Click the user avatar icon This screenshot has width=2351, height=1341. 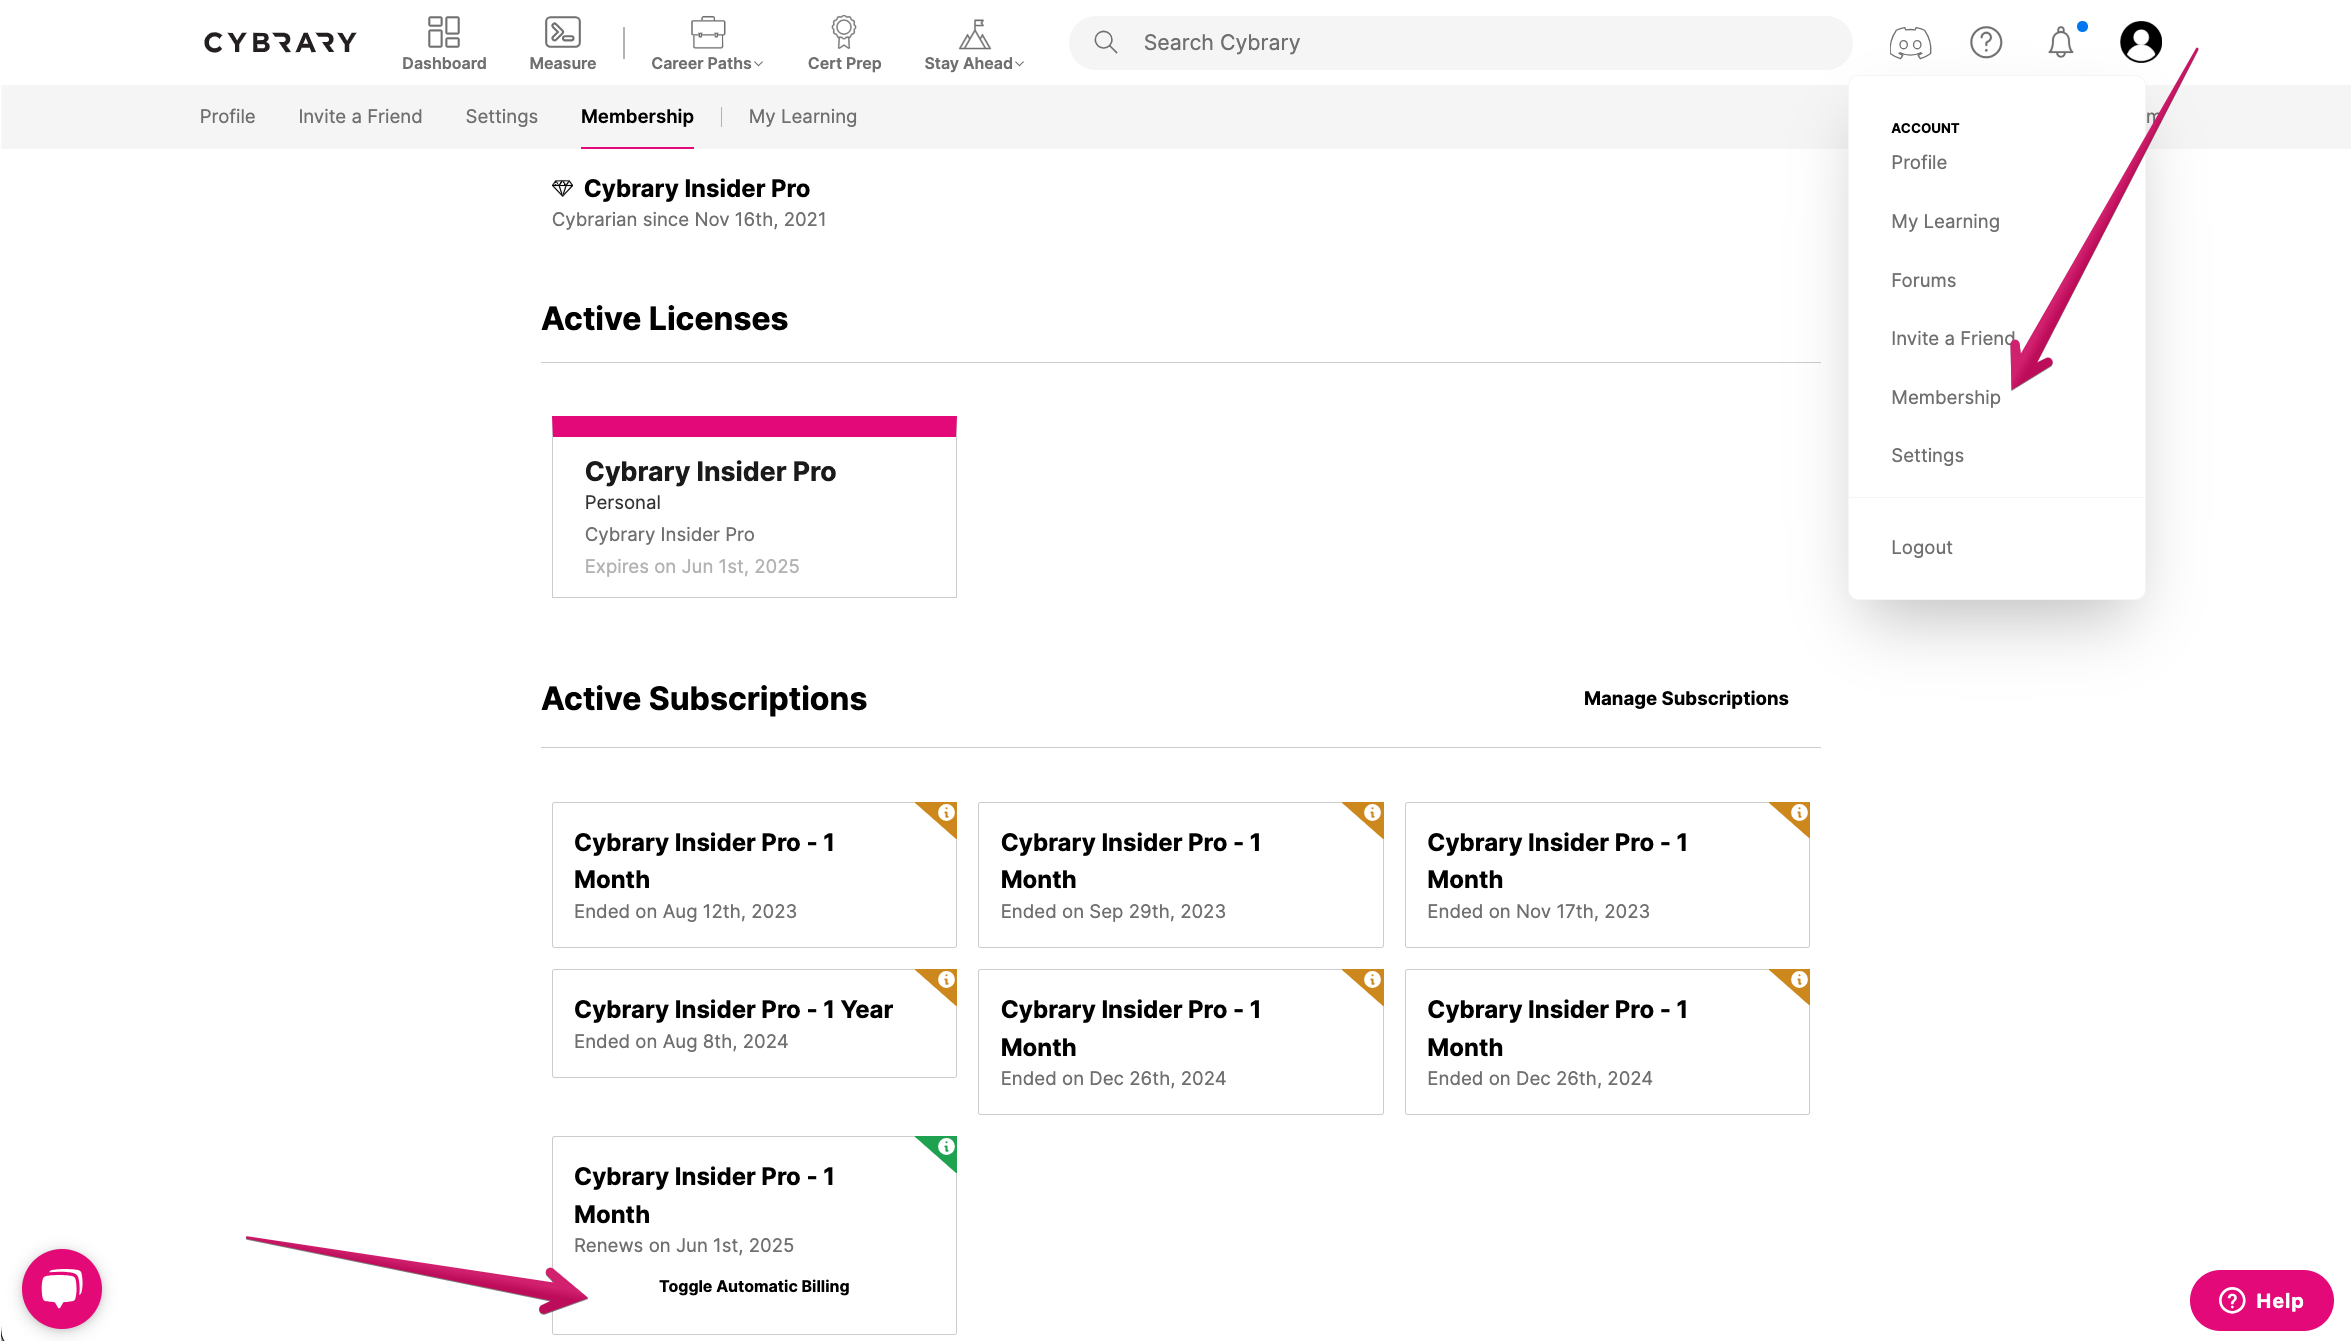(2141, 42)
